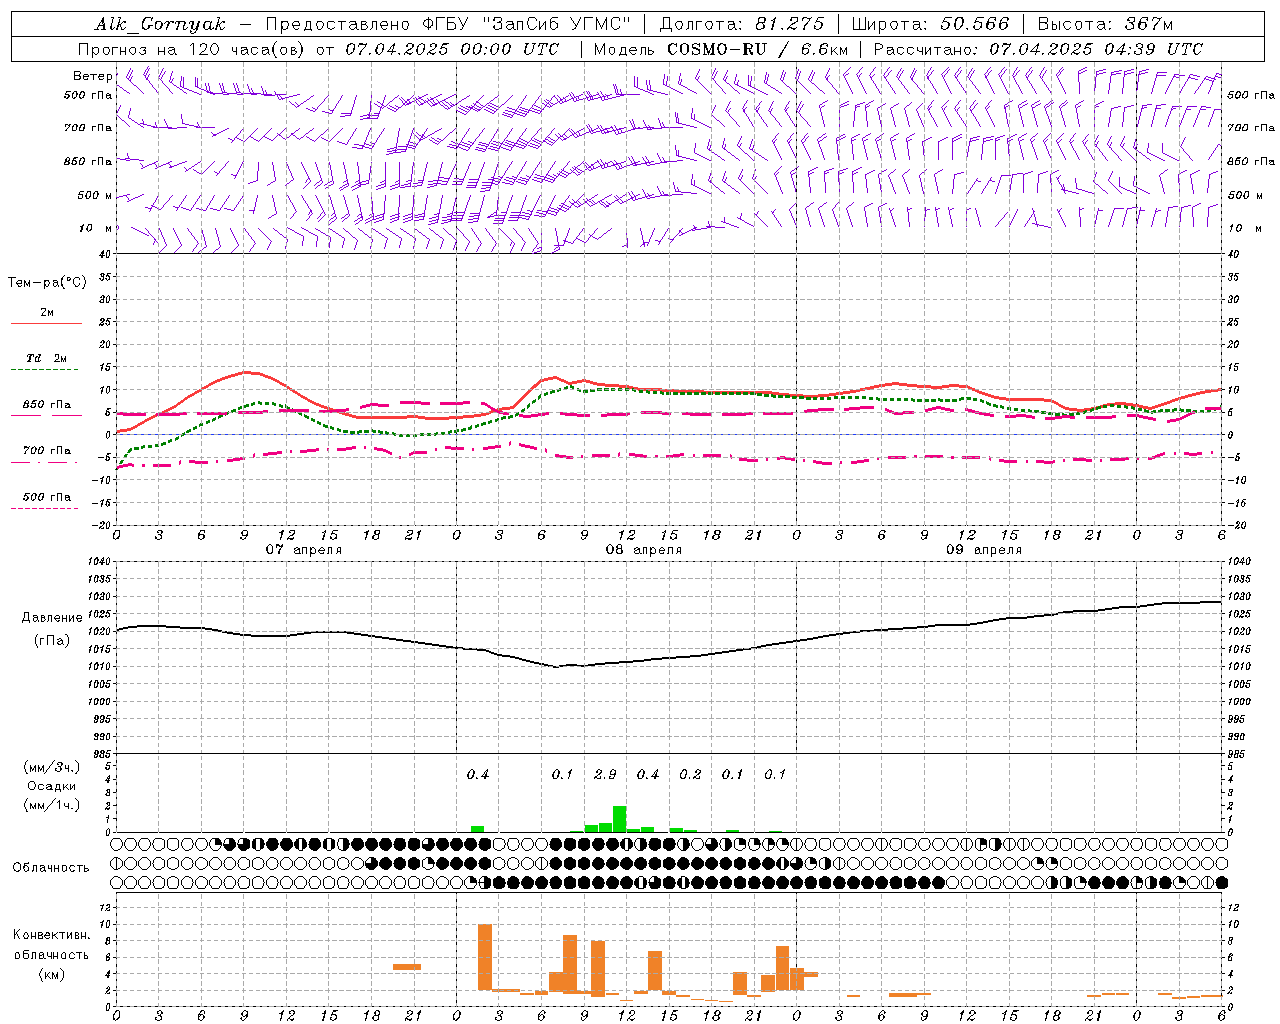
Task: Click the 500 м wind level label at left
Action: pos(96,196)
